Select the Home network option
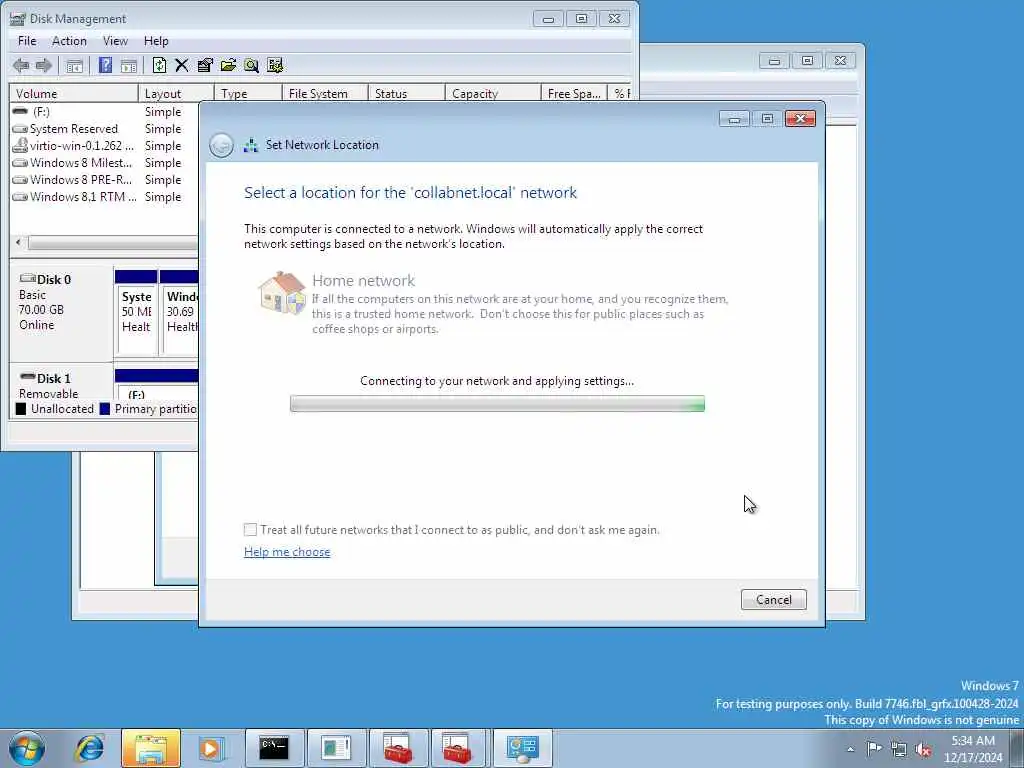Screen dimensions: 1024x768 [x=494, y=304]
